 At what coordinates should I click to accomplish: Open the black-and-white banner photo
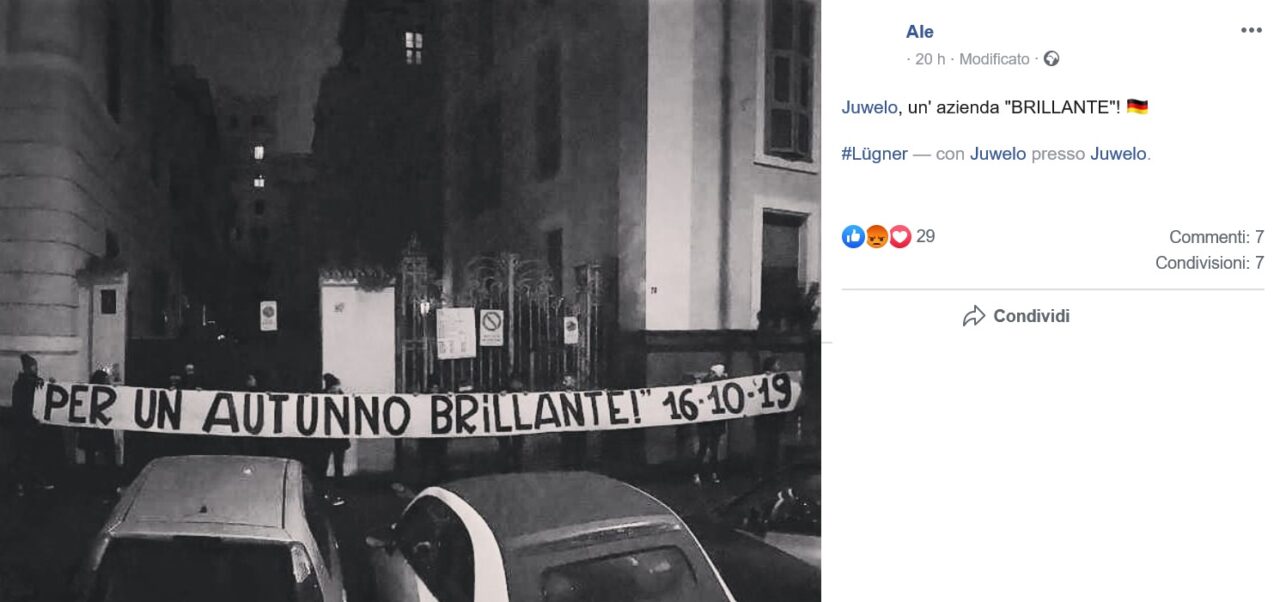pyautogui.click(x=410, y=301)
